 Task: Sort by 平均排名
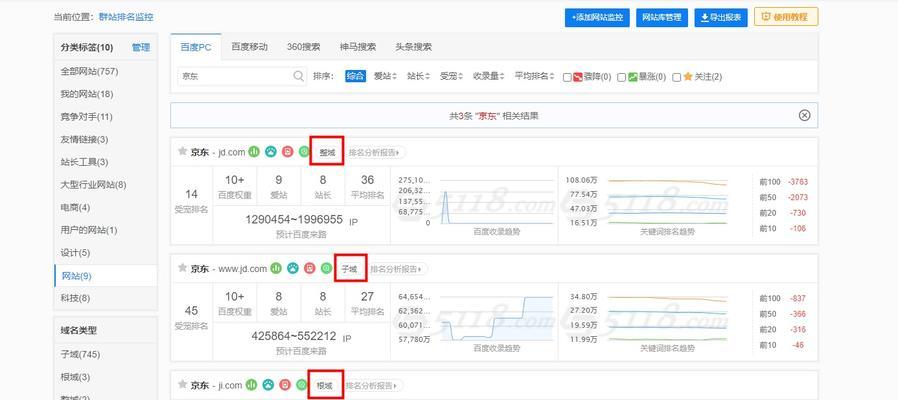pos(534,76)
